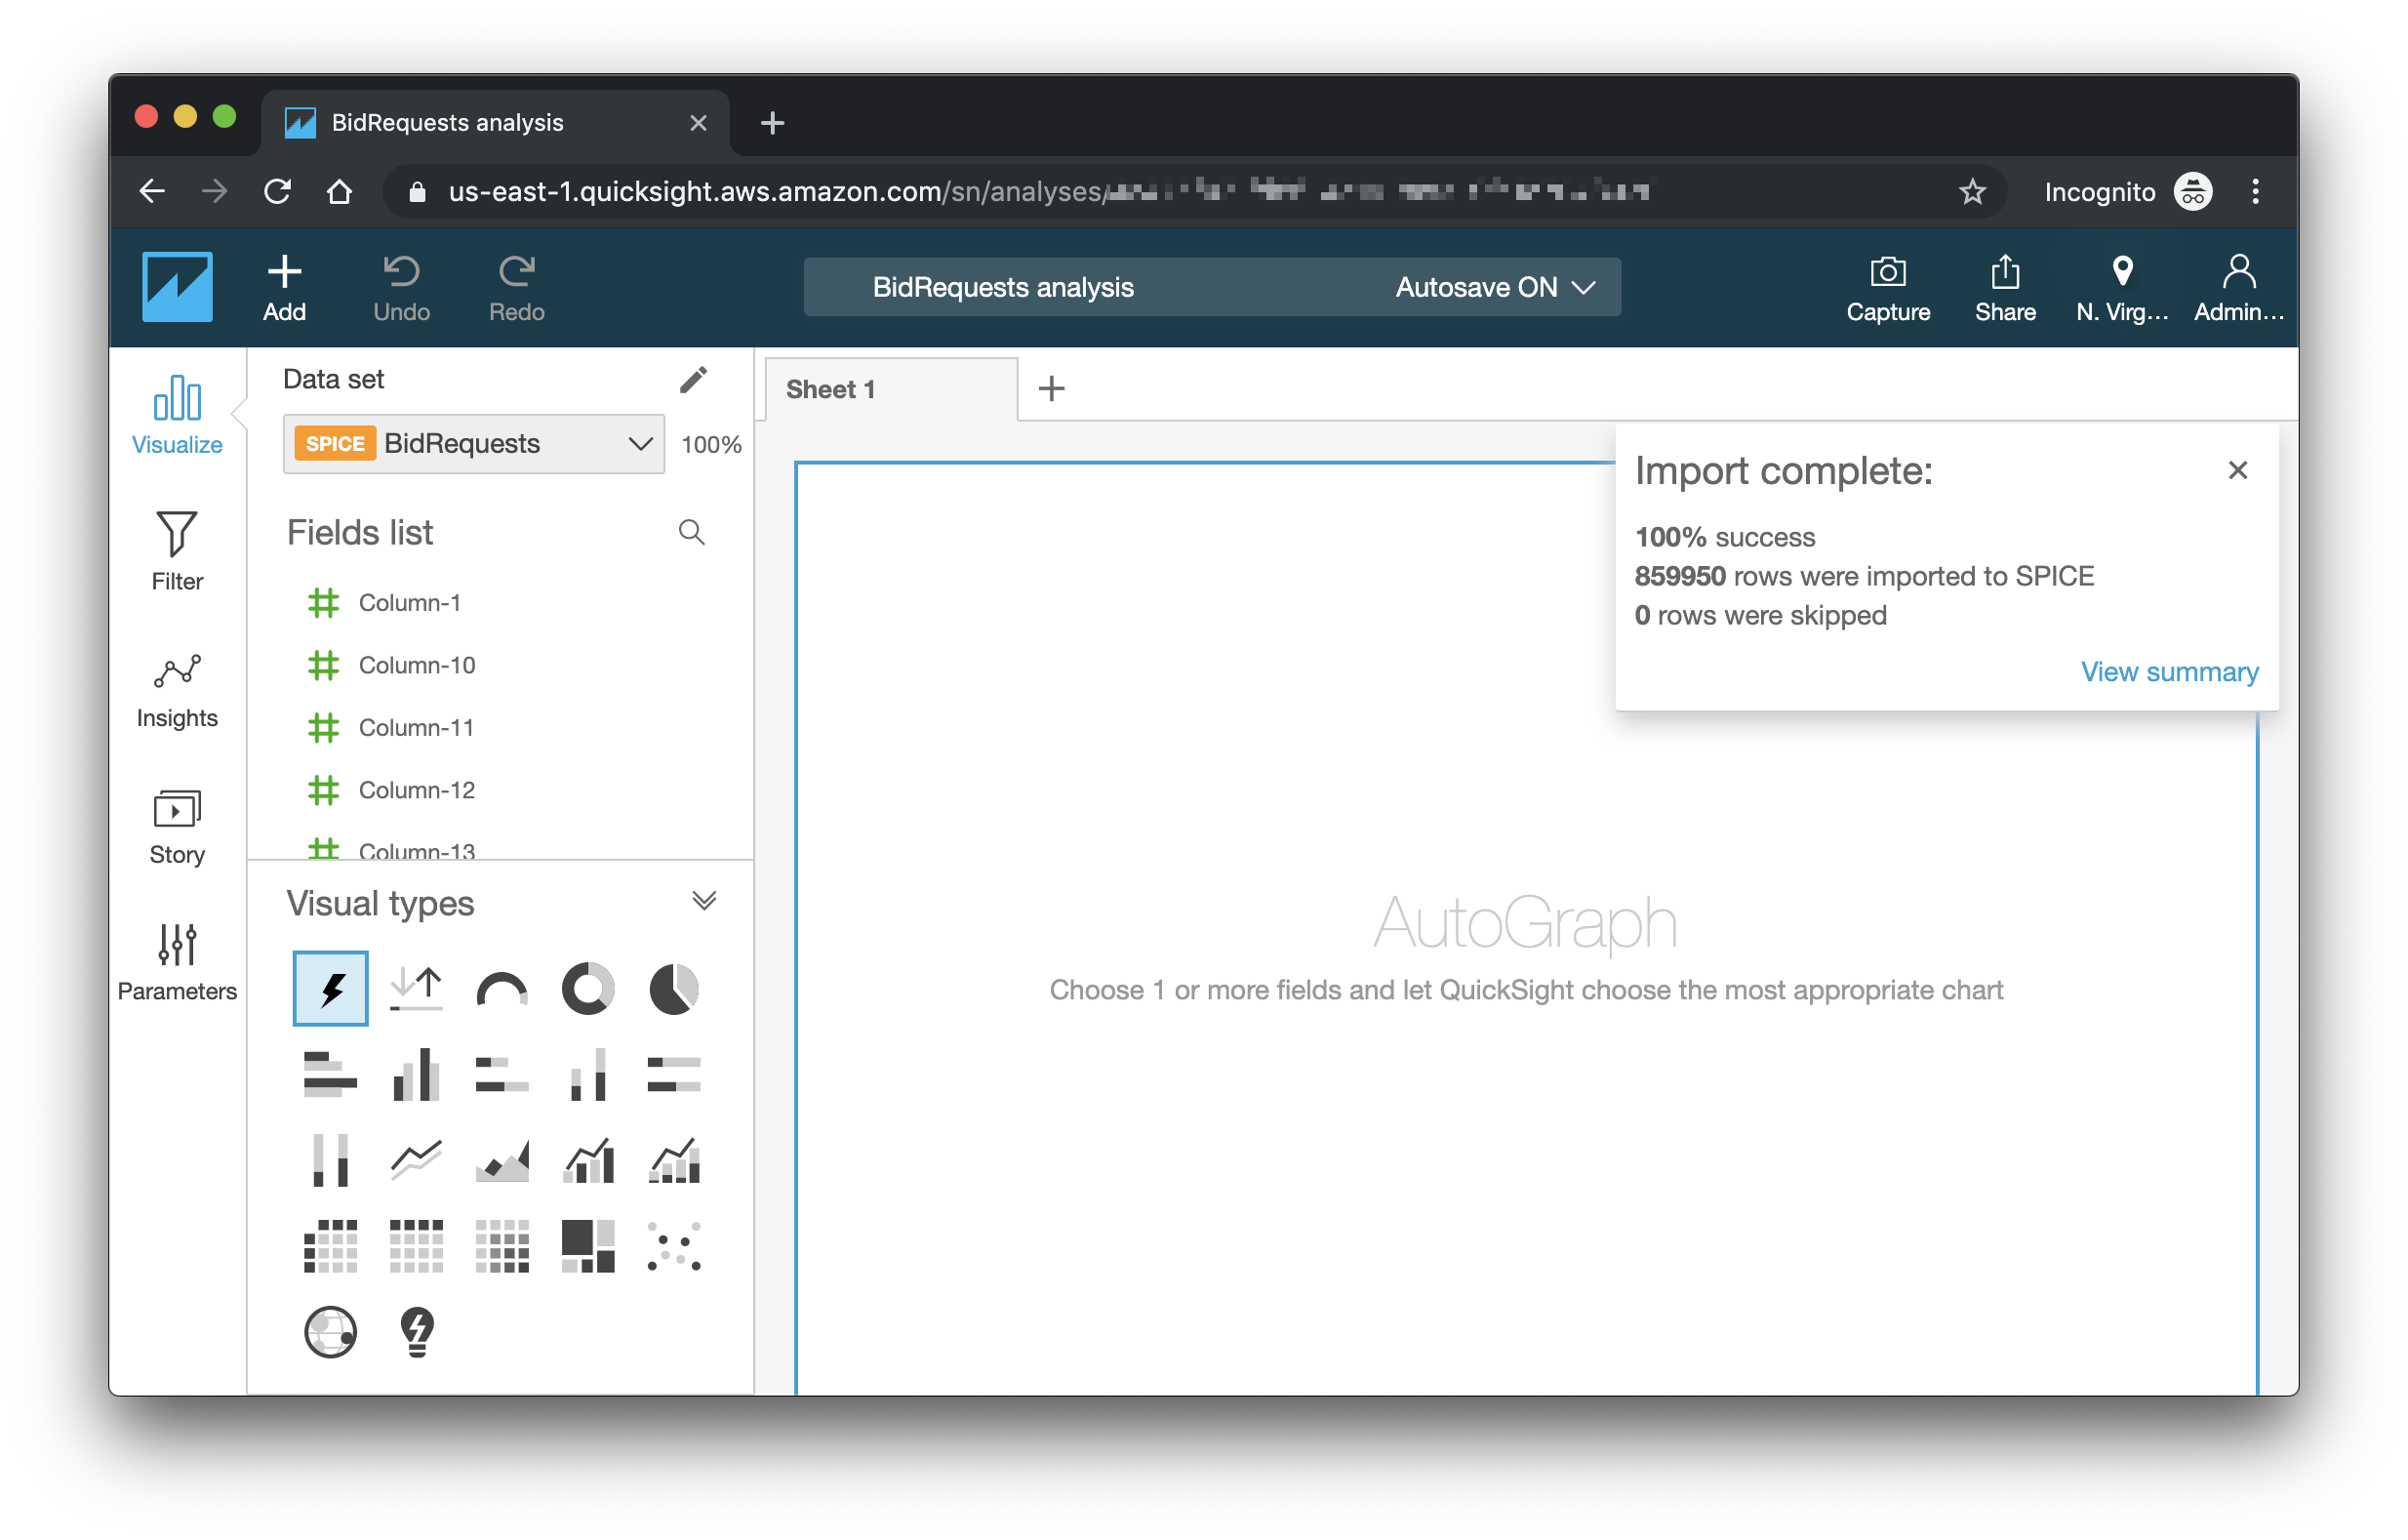
Task: Pick the scatter plot visual type
Action: (674, 1246)
